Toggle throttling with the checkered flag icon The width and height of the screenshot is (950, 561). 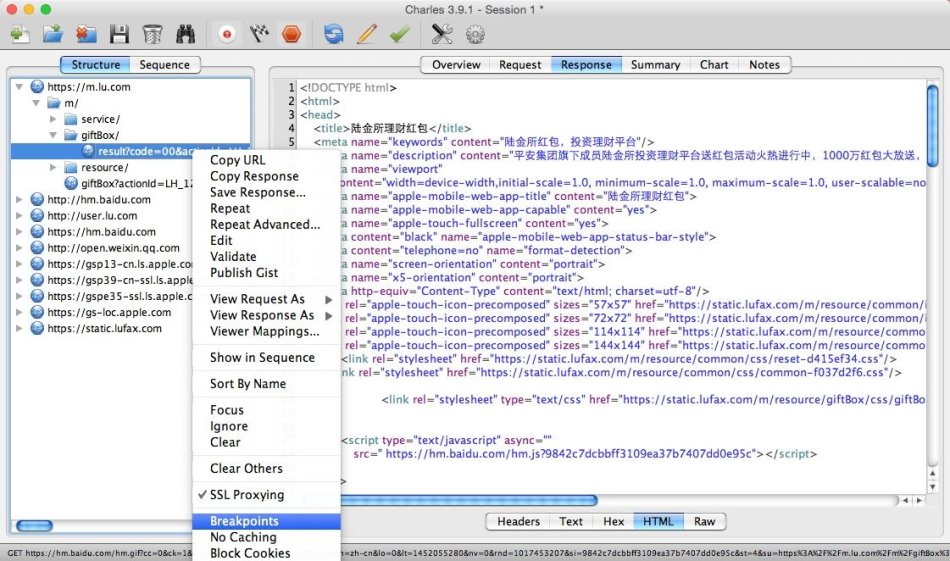[x=259, y=34]
